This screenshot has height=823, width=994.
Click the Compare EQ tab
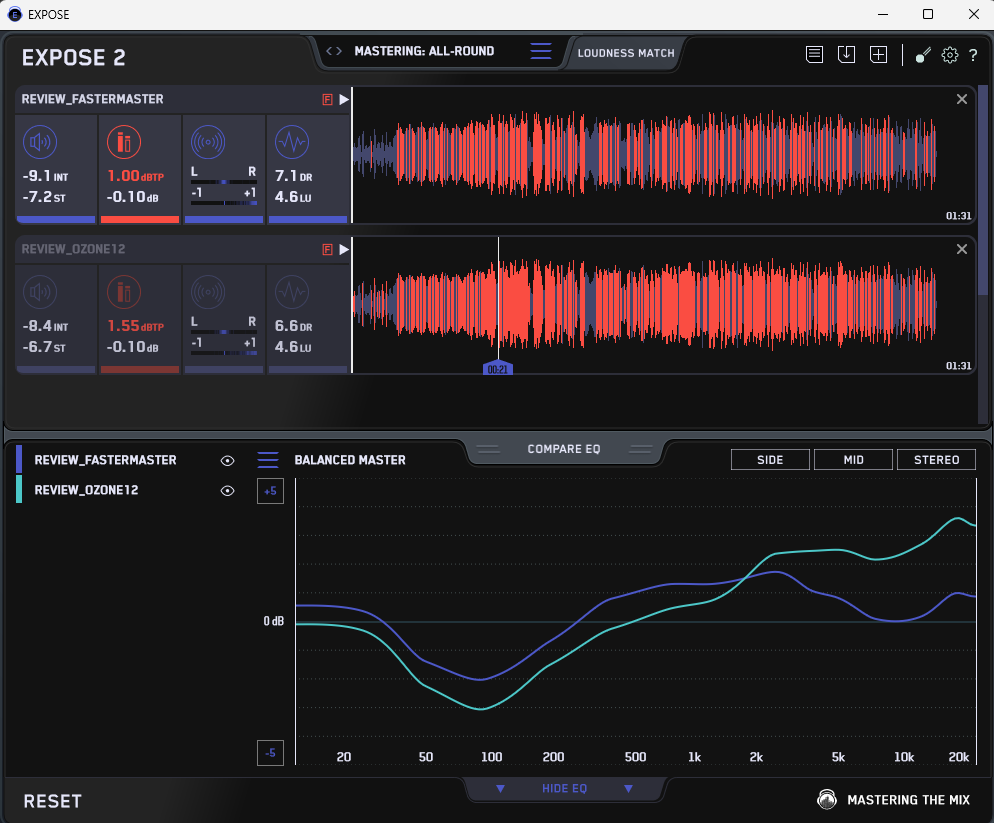[x=564, y=449]
